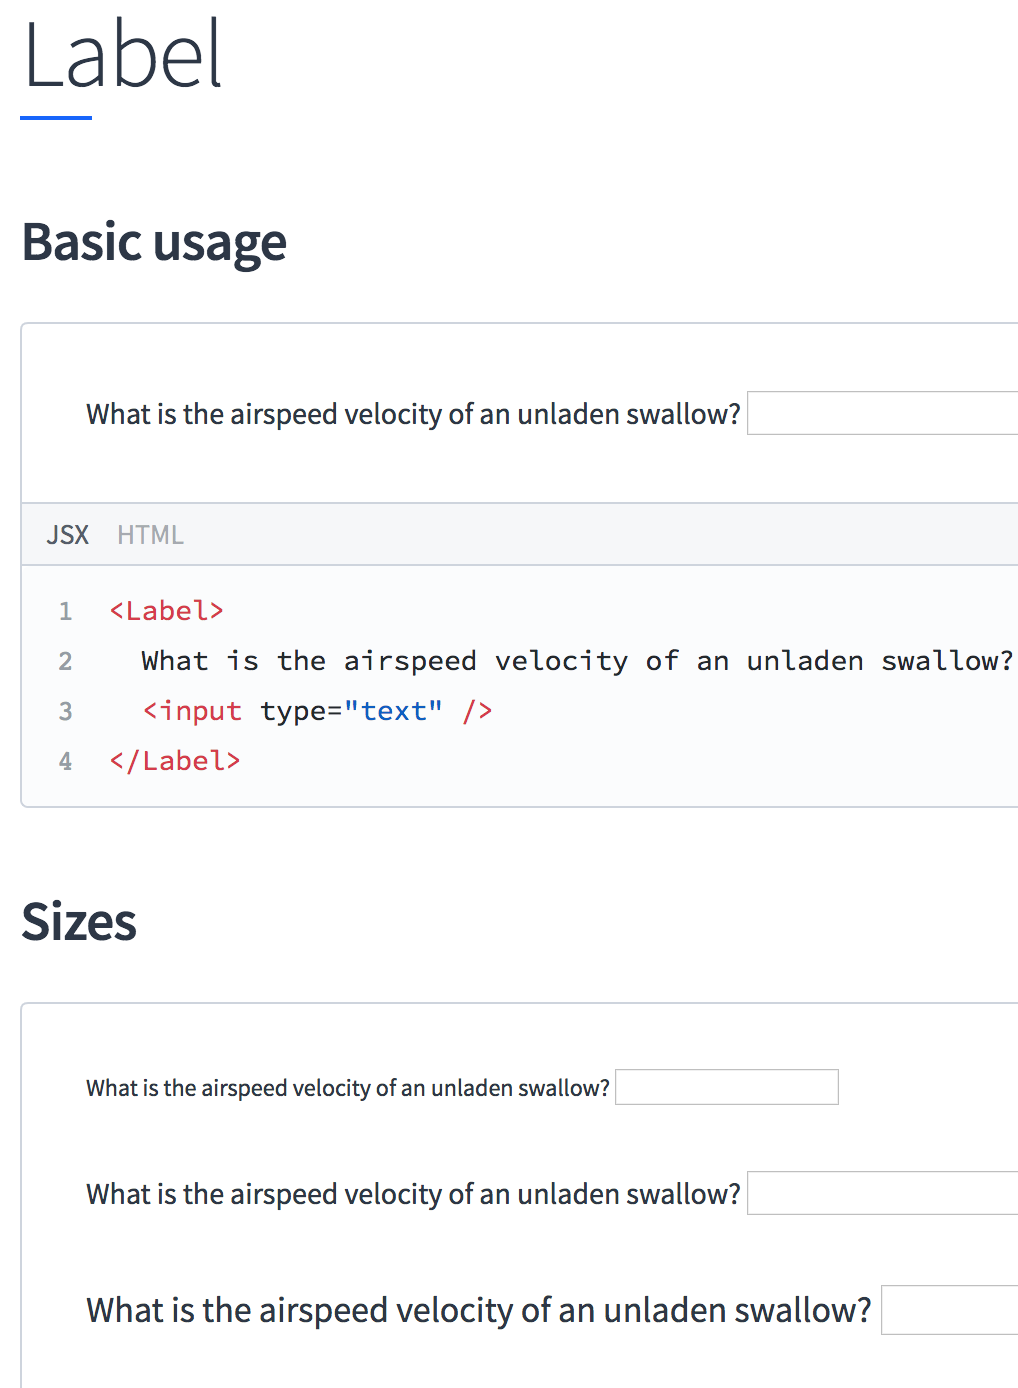Switch to the HTML code tab
Screen dimensions: 1018x1388
[150, 535]
